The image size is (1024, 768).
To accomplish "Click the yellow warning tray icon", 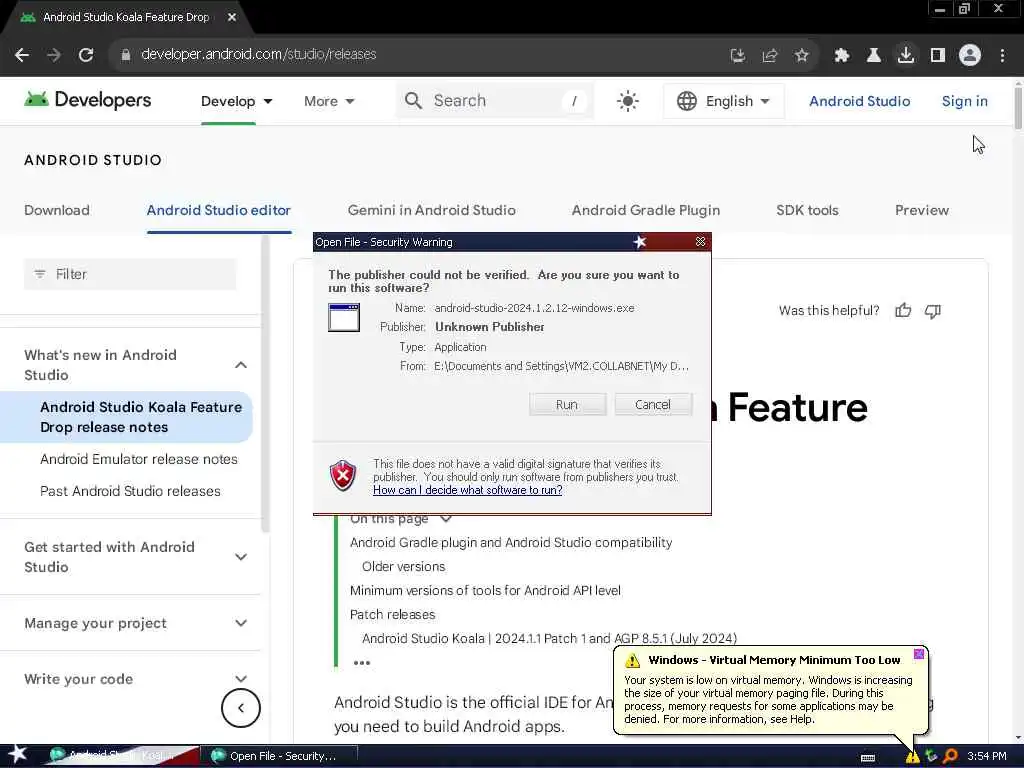I will click(912, 756).
